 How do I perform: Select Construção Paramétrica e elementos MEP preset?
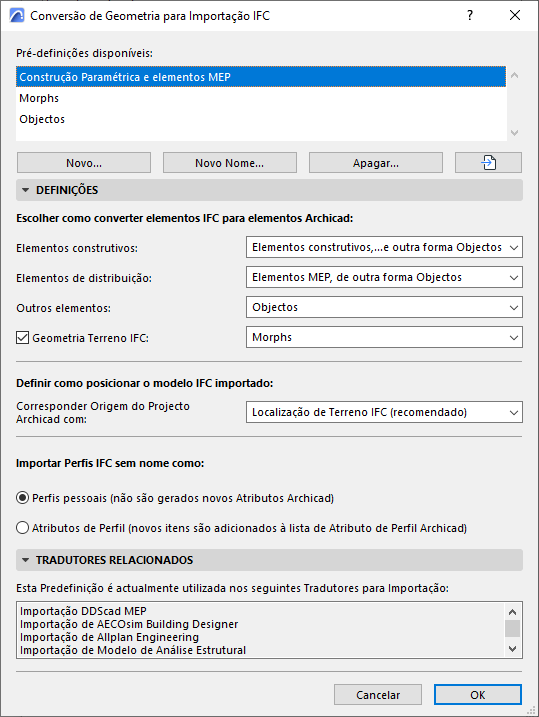click(261, 77)
